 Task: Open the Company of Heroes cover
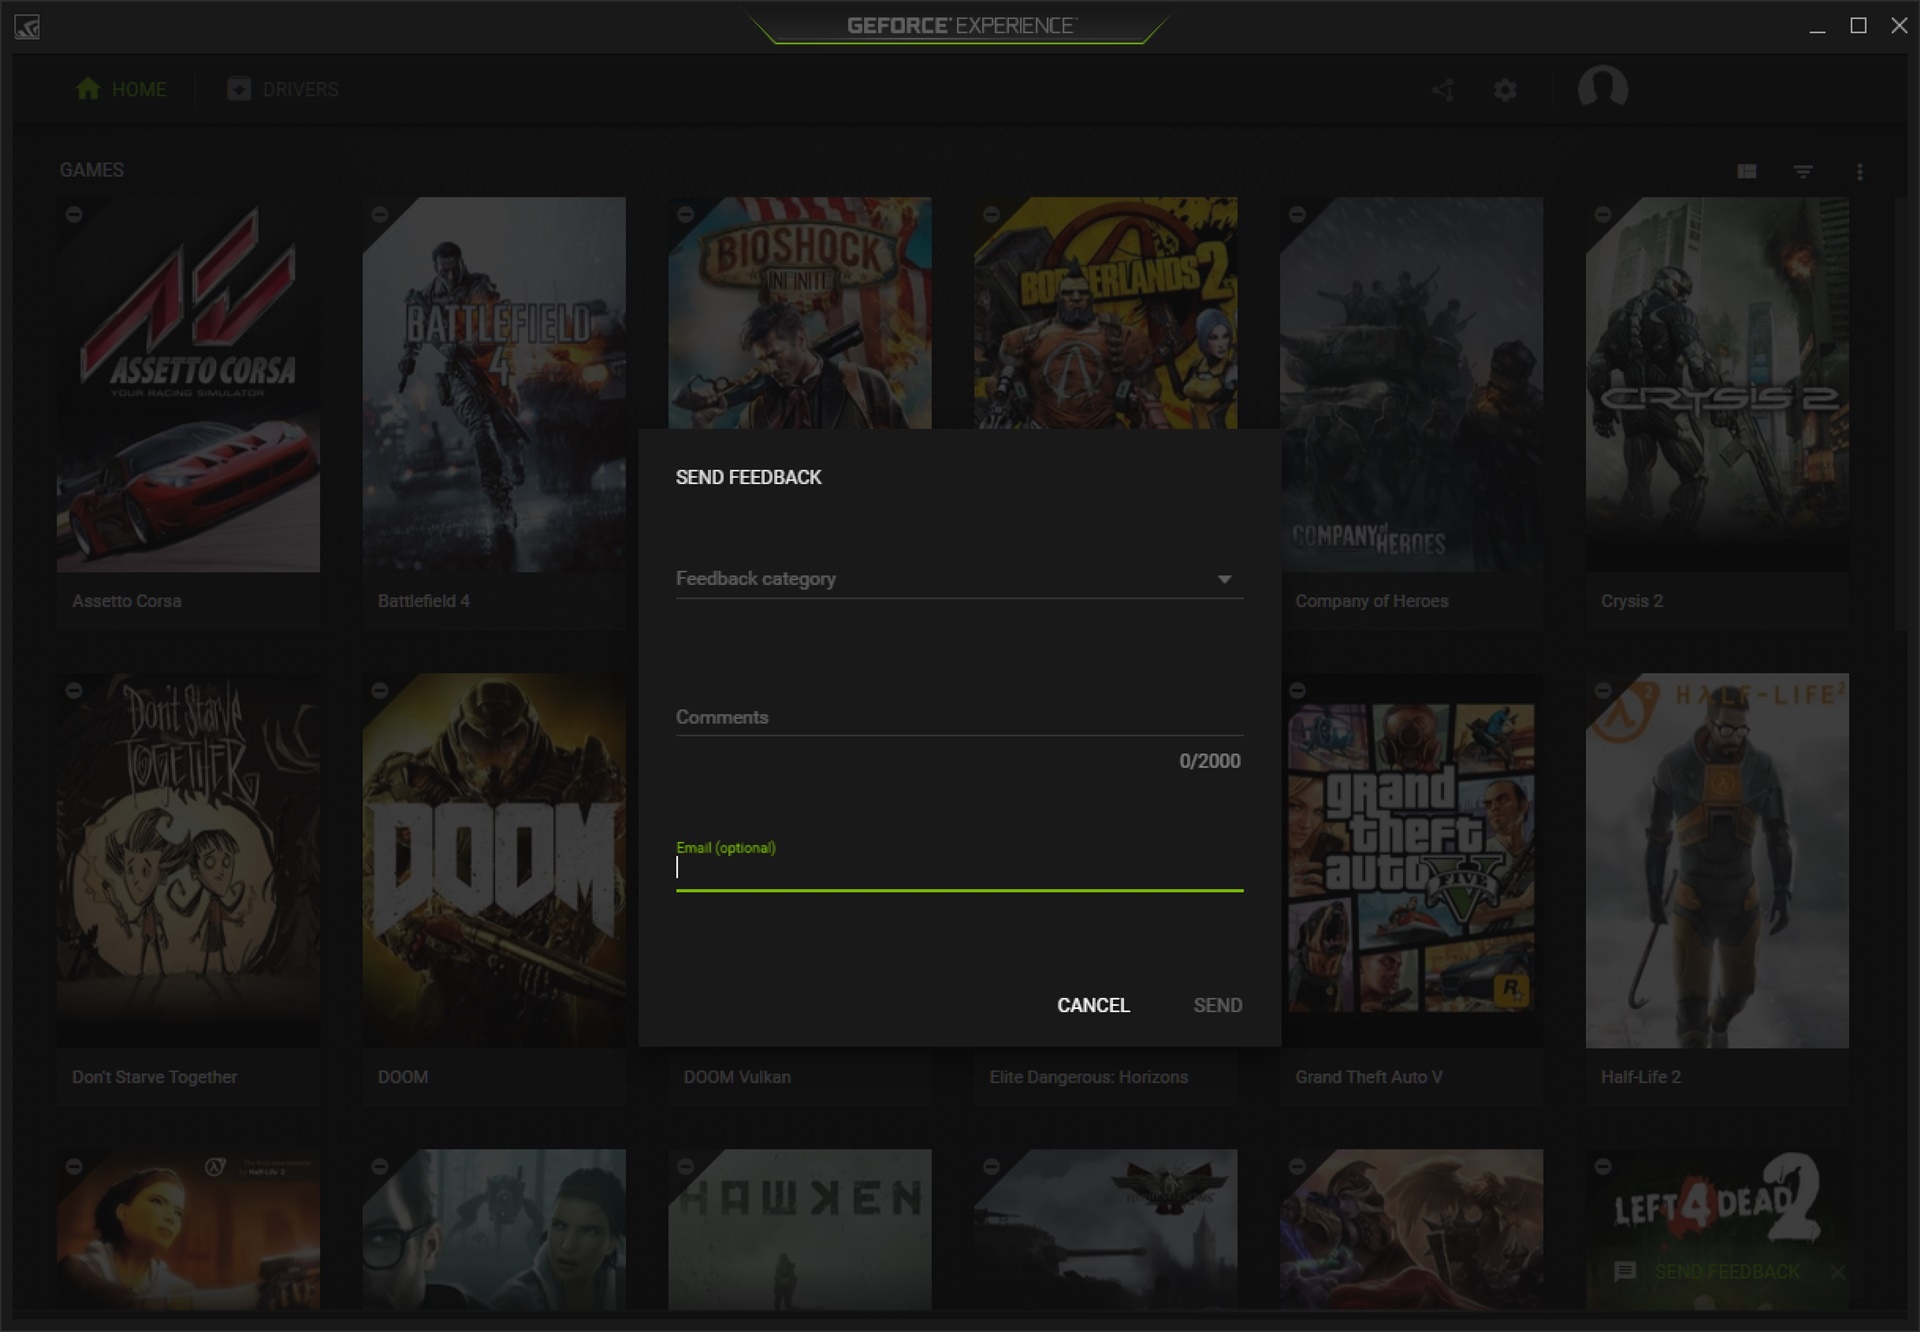coord(1412,384)
